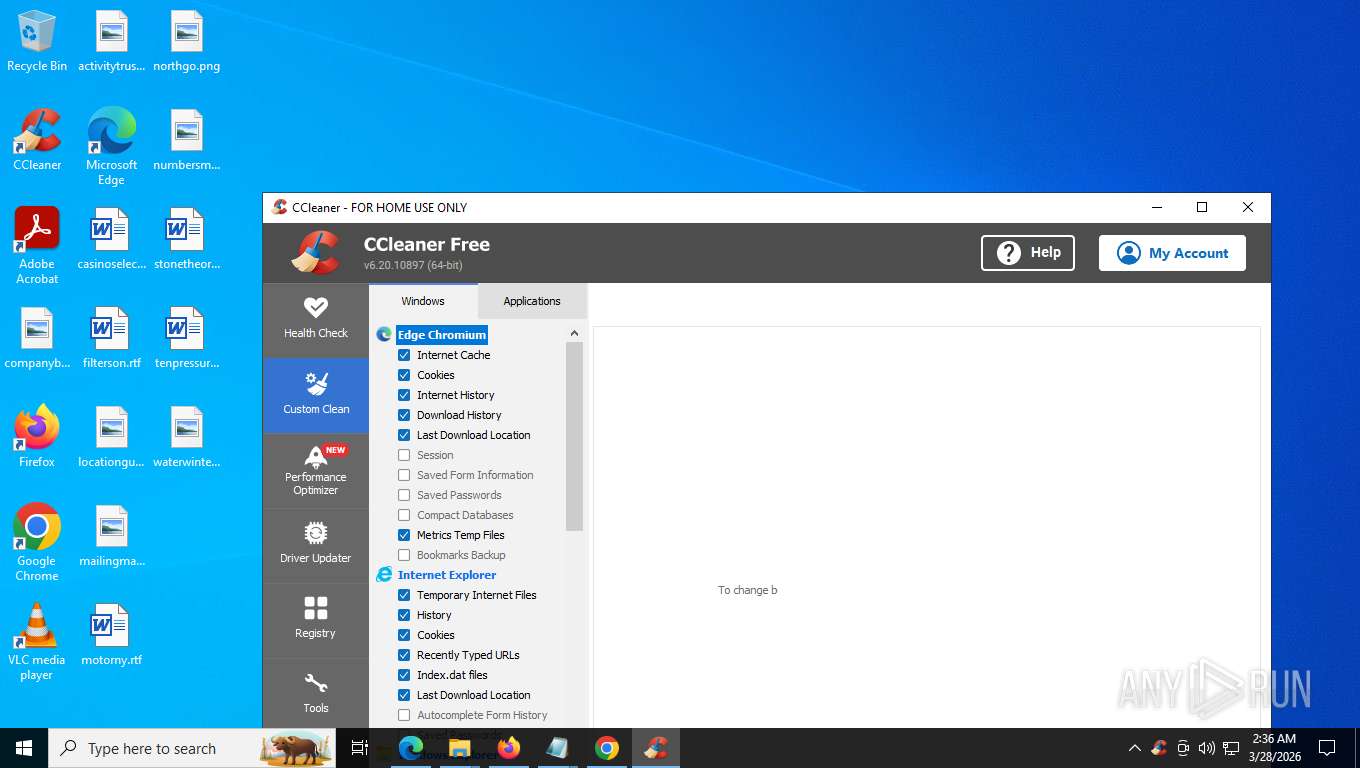The width and height of the screenshot is (1360, 768).
Task: Click Type here to search box
Action: pyautogui.click(x=192, y=748)
